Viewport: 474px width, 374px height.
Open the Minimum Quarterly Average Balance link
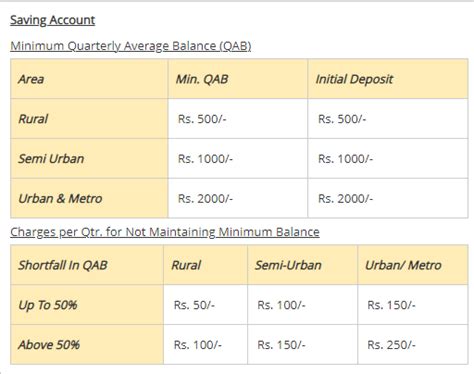click(x=131, y=46)
